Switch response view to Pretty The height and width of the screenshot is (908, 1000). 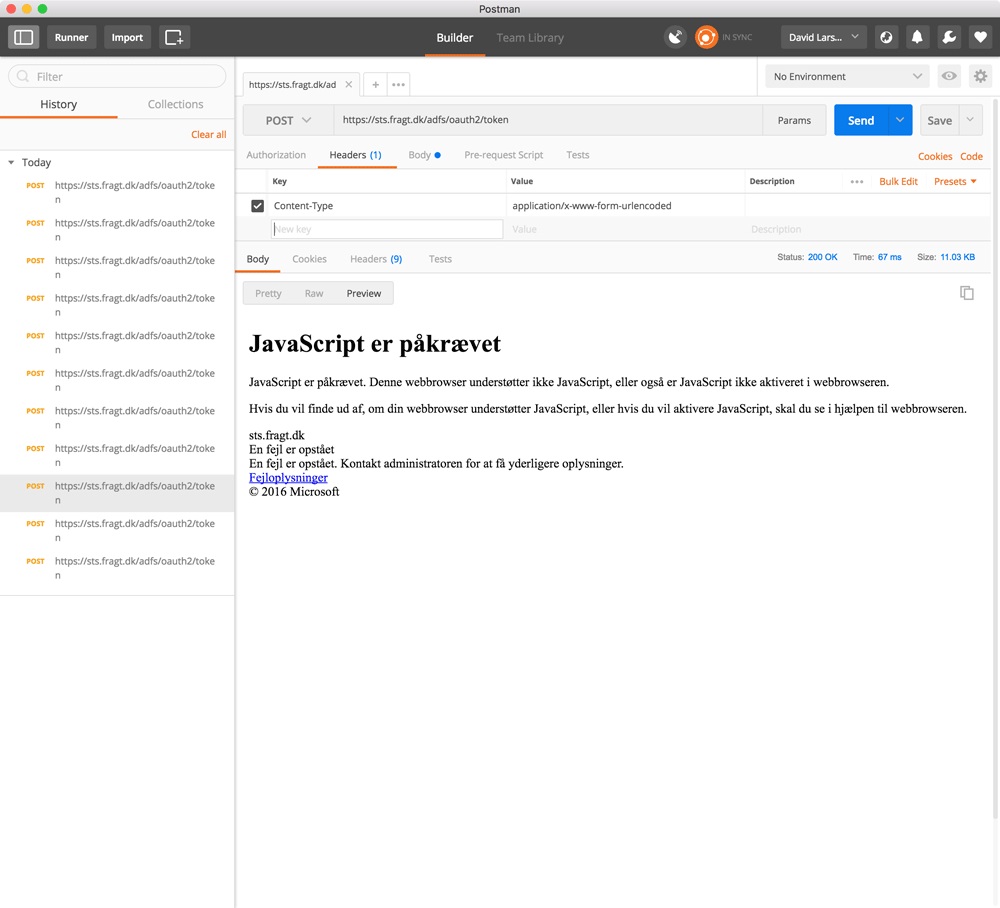268,293
